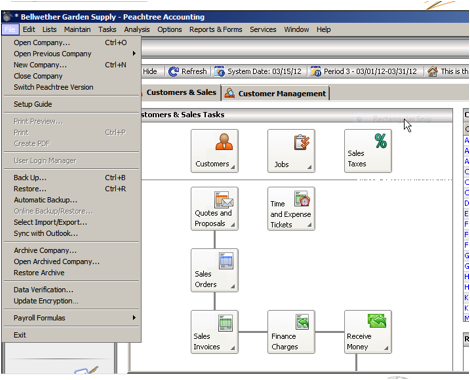Expand the Jobs button dropdown arrow
The width and height of the screenshot is (470, 380).
309,167
